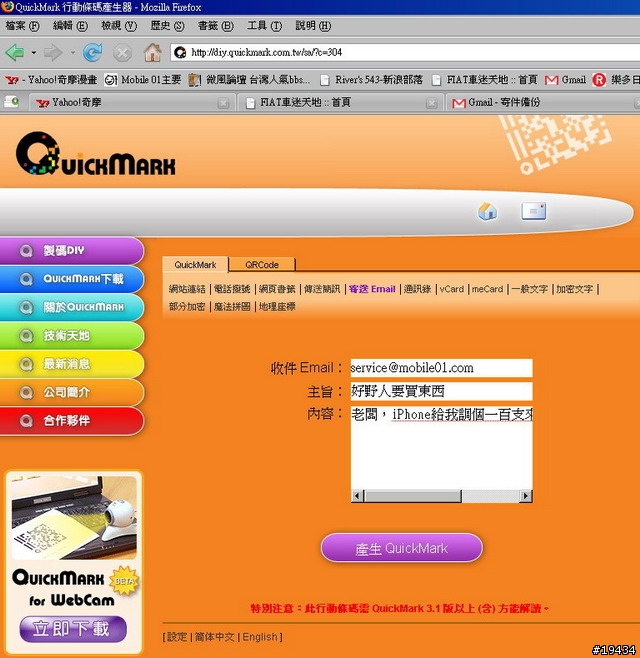Choose 電話撥號 code type
The width and height of the screenshot is (640, 658).
[232, 289]
